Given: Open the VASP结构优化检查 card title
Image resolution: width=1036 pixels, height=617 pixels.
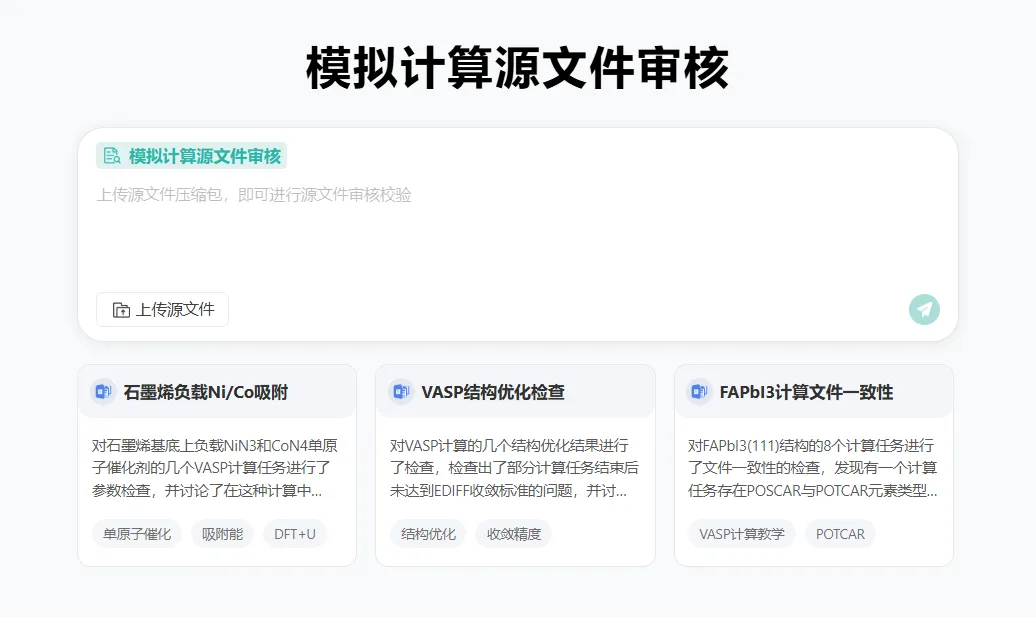Looking at the screenshot, I should (492, 393).
